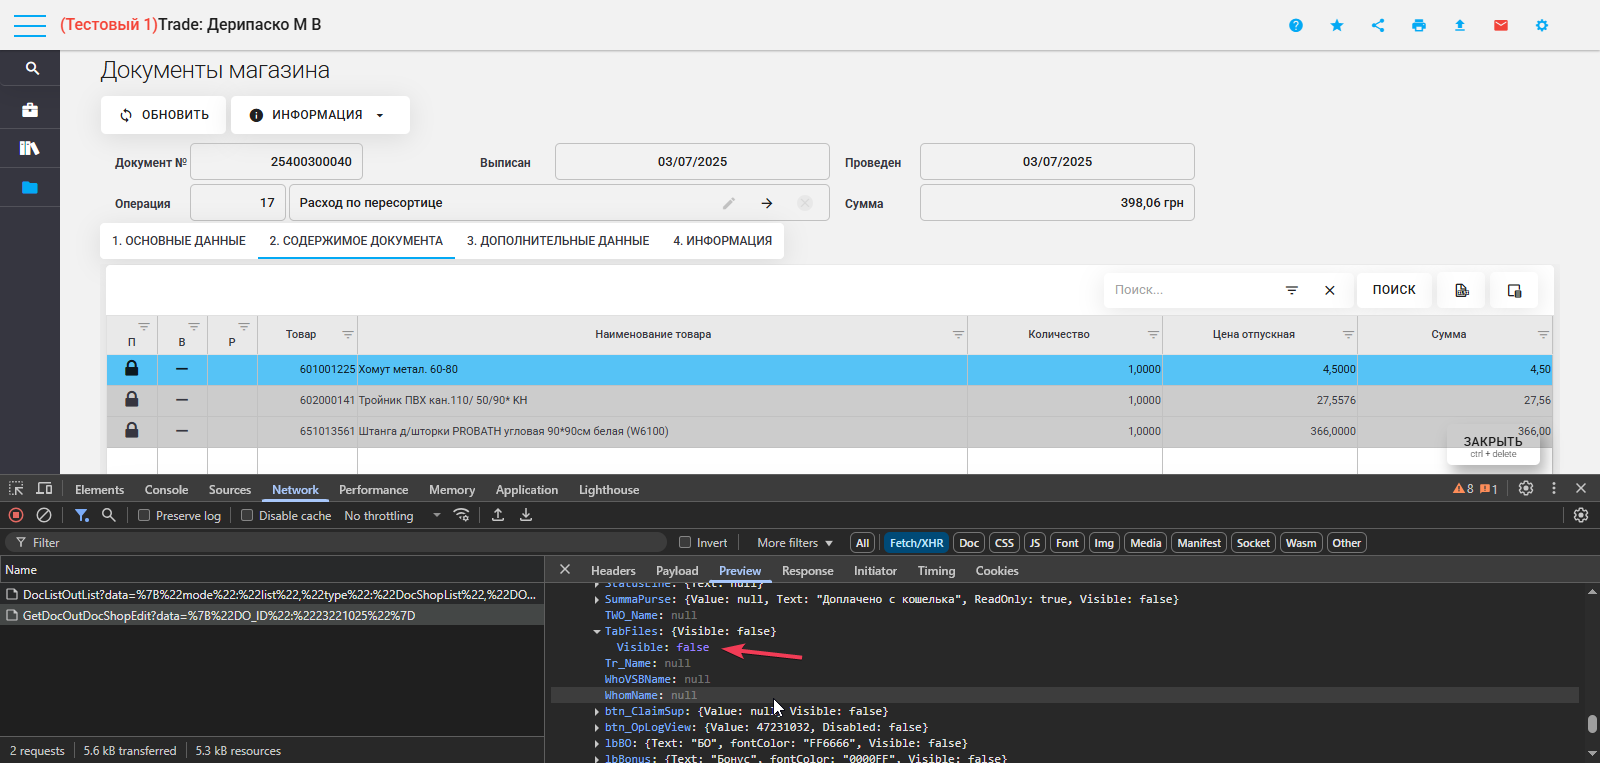Check the Invert filter checkbox
Image resolution: width=1600 pixels, height=763 pixels.
tap(685, 542)
